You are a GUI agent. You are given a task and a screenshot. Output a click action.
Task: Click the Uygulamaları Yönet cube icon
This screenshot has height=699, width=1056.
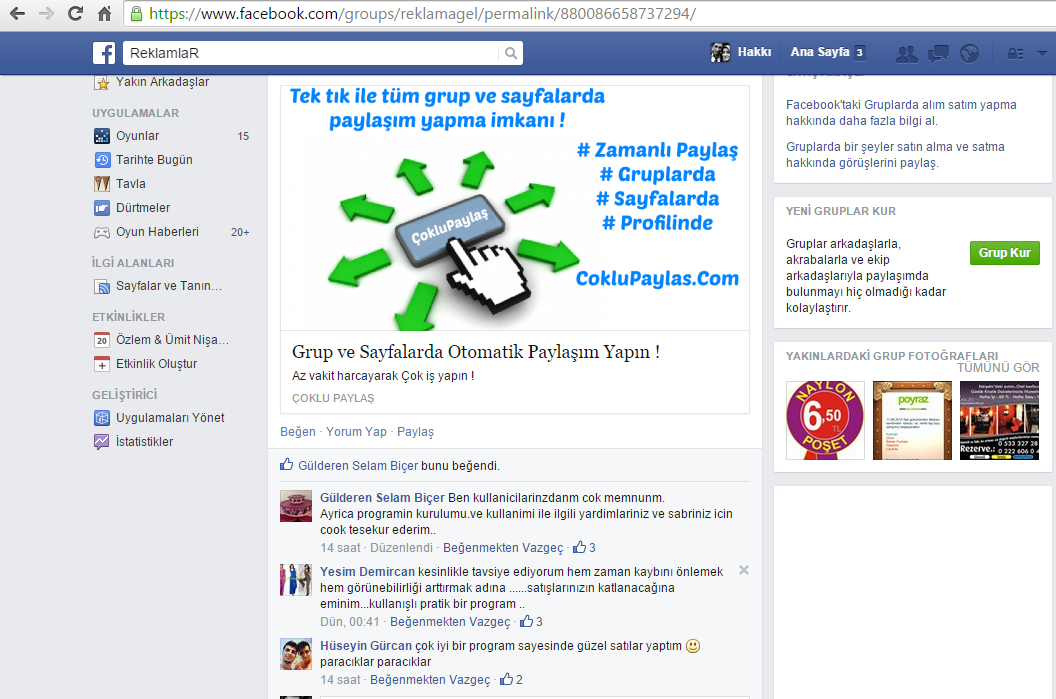102,418
